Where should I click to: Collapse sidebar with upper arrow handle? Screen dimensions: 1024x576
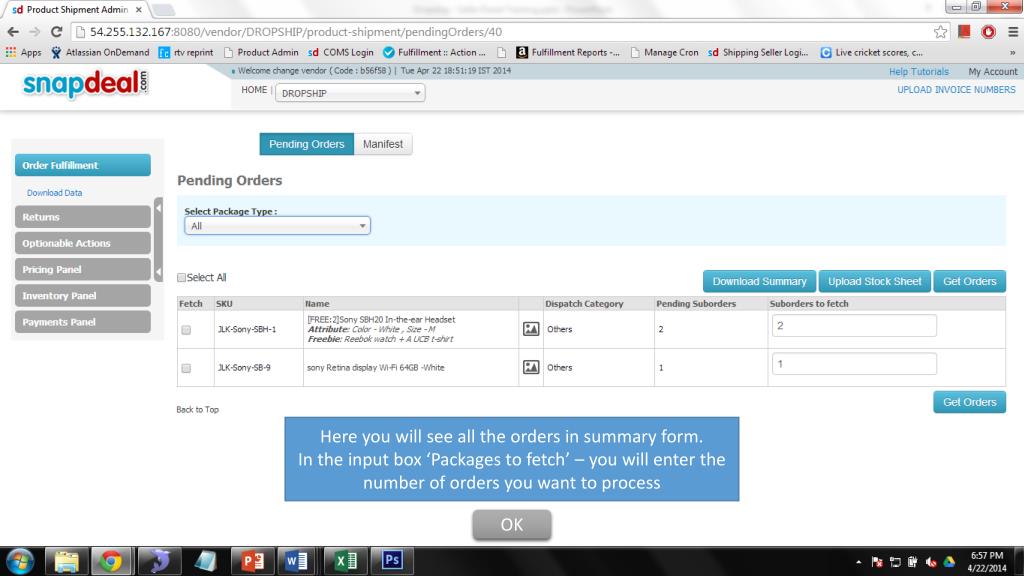click(x=158, y=208)
